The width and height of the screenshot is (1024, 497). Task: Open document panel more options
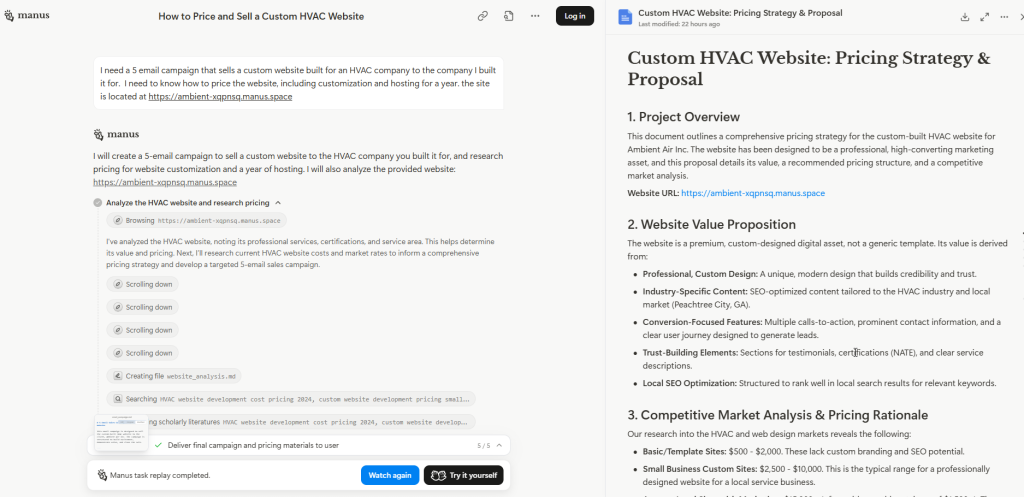tap(1006, 17)
